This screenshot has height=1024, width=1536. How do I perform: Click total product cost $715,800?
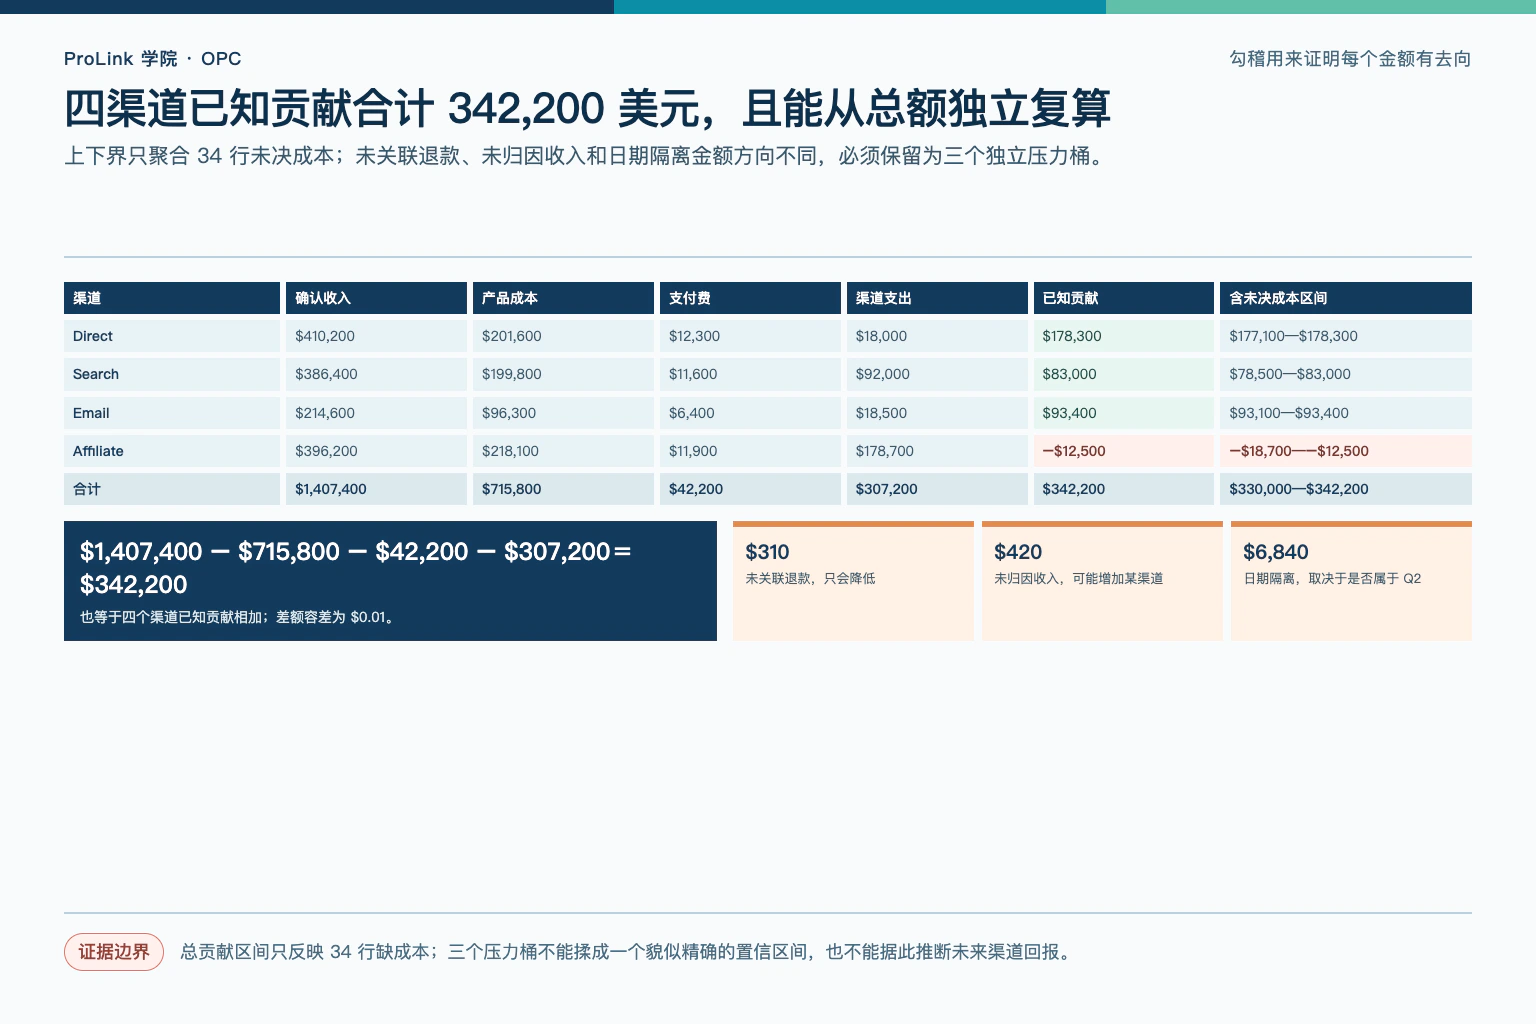(x=563, y=489)
